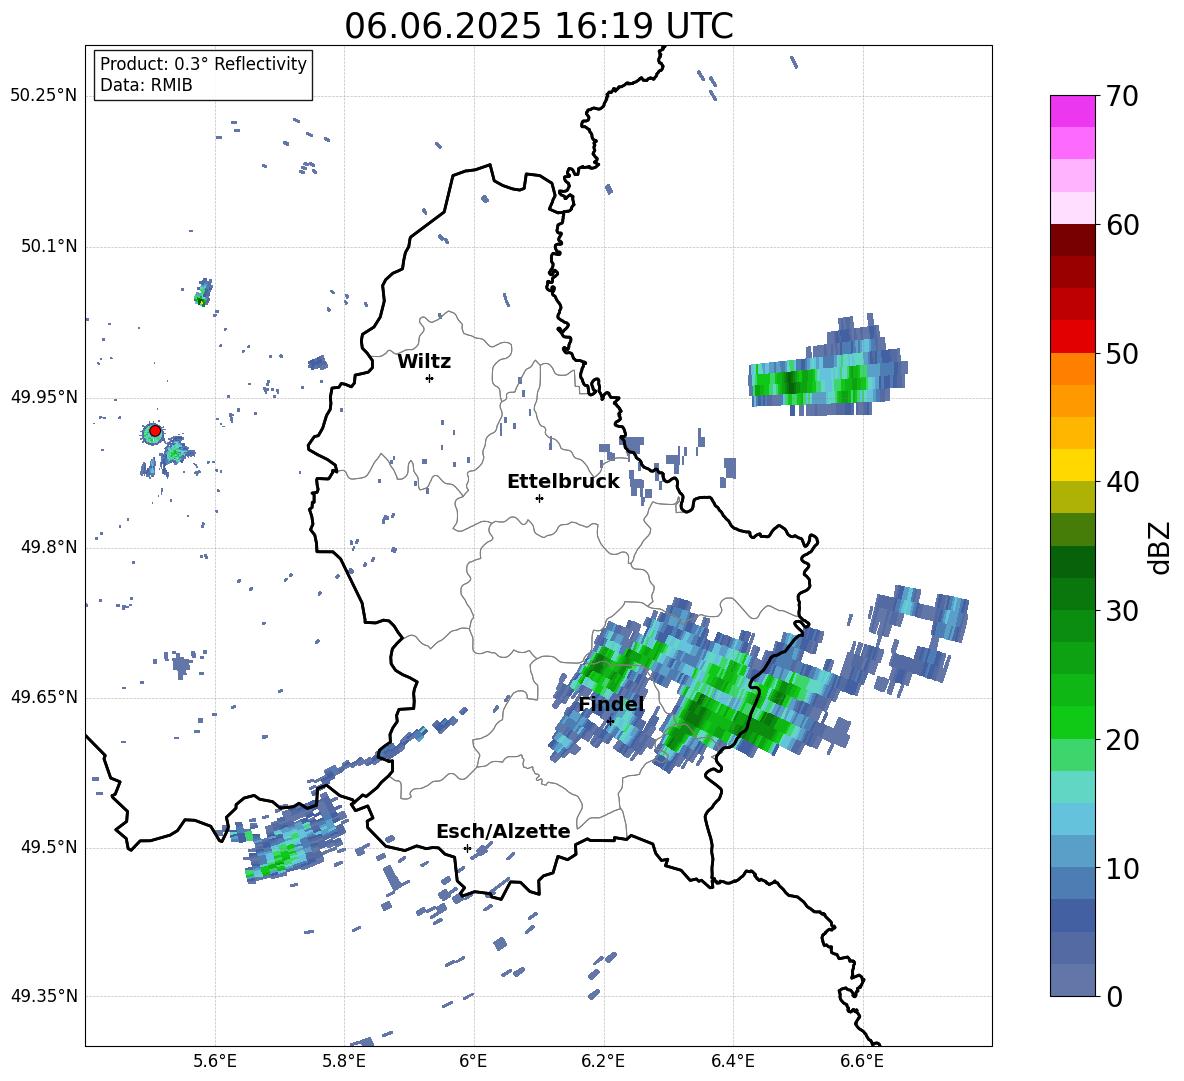This screenshot has width=1184, height=1081.
Task: Click the 50.1°N latitude label
Action: [x=49, y=247]
